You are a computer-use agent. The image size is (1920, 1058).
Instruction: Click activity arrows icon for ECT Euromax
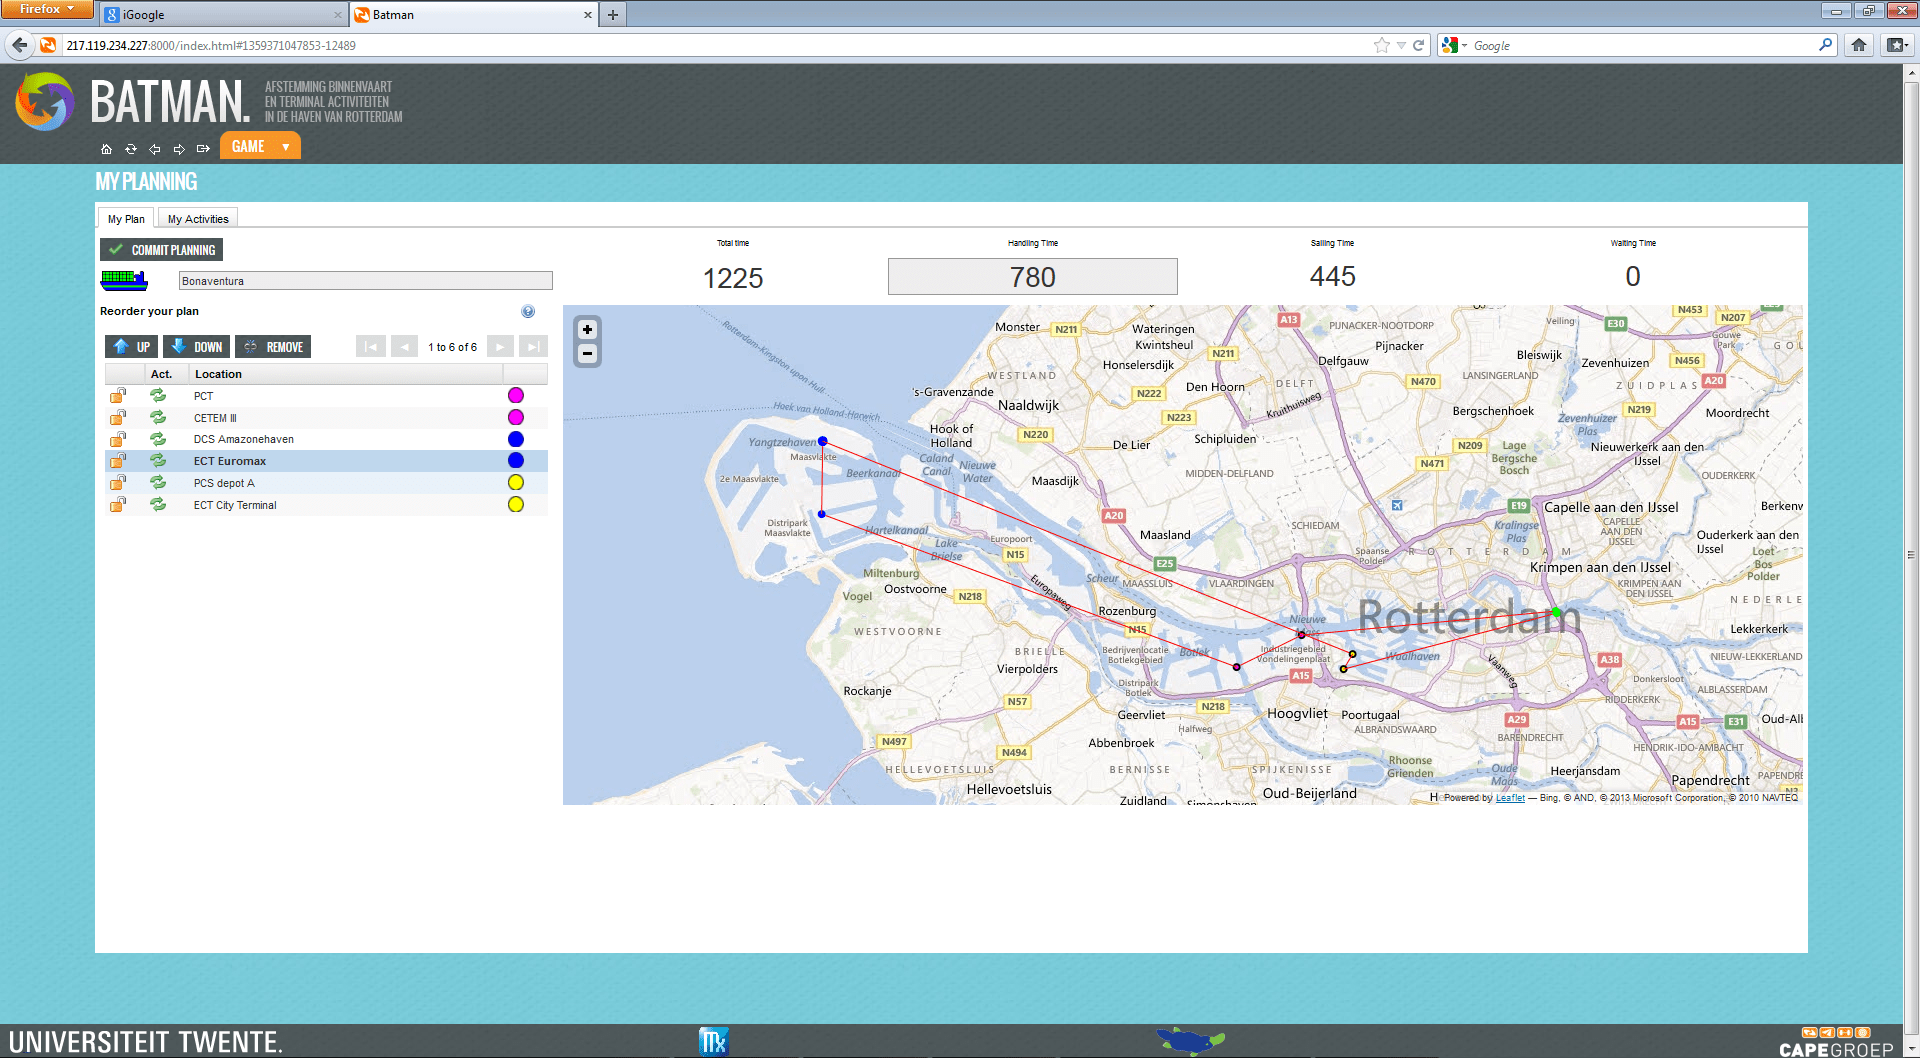pyautogui.click(x=158, y=461)
